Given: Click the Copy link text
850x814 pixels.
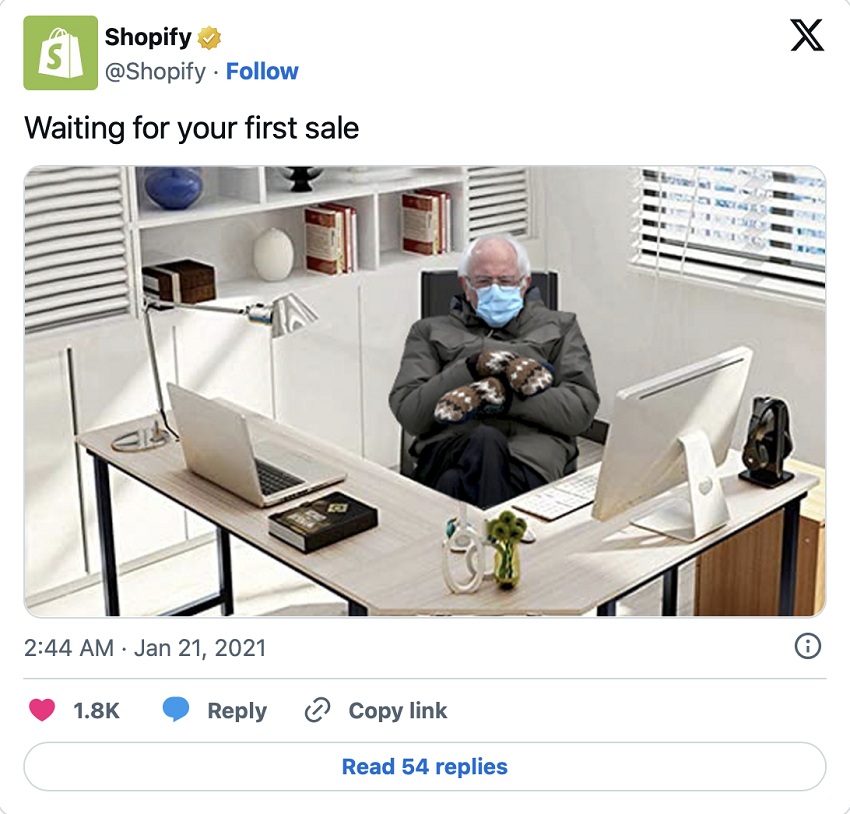Looking at the screenshot, I should 398,710.
